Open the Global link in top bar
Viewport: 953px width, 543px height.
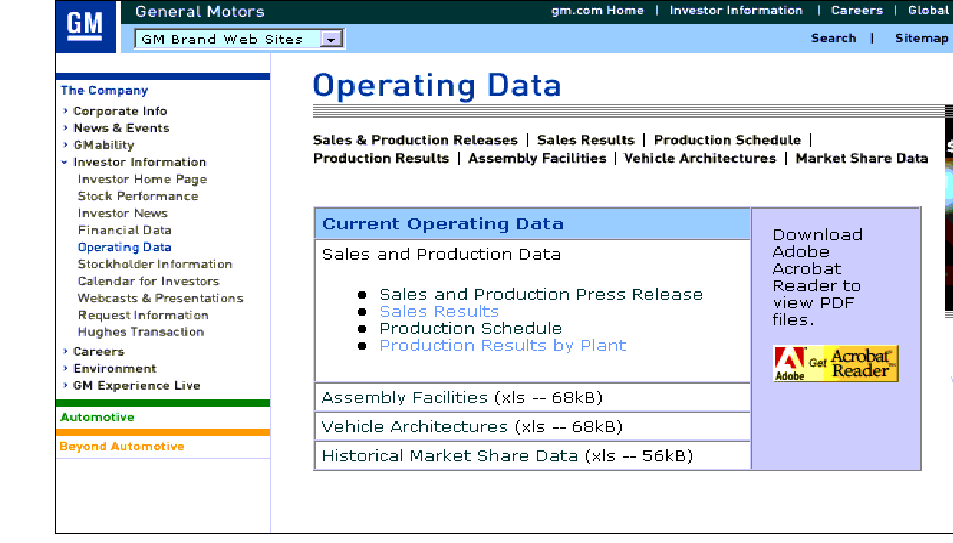(929, 10)
